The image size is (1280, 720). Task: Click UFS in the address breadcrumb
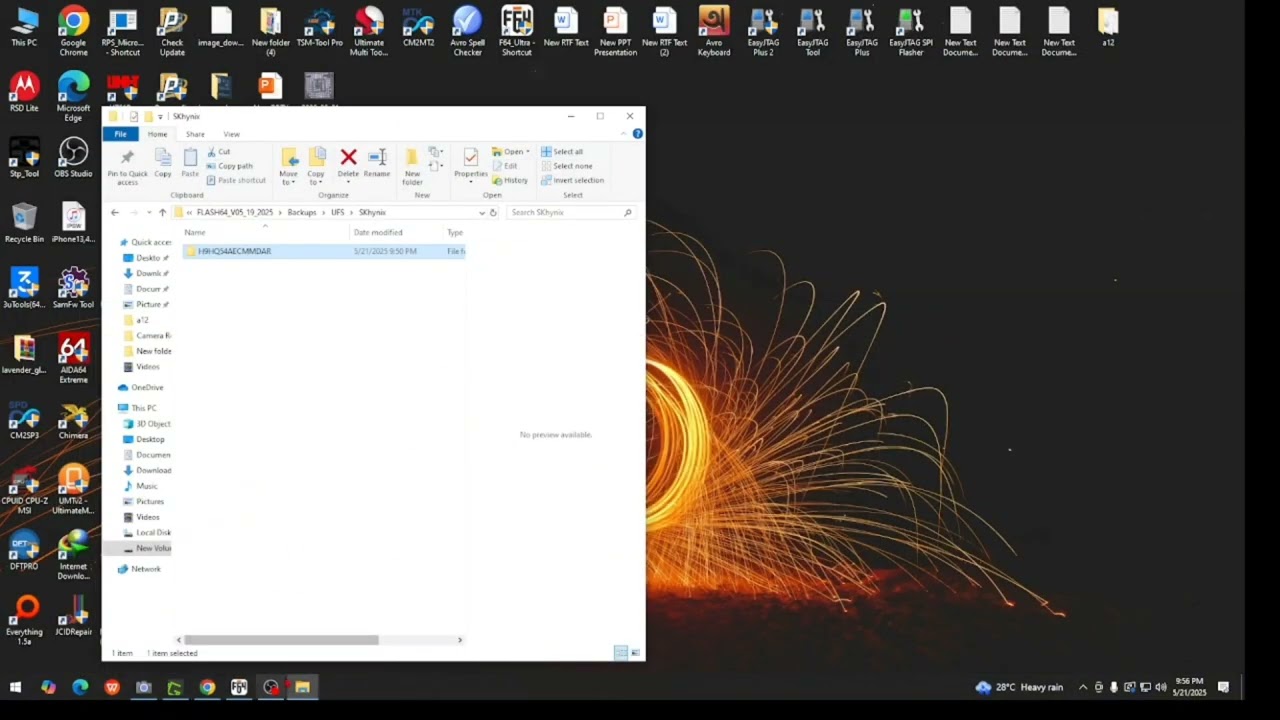(338, 212)
